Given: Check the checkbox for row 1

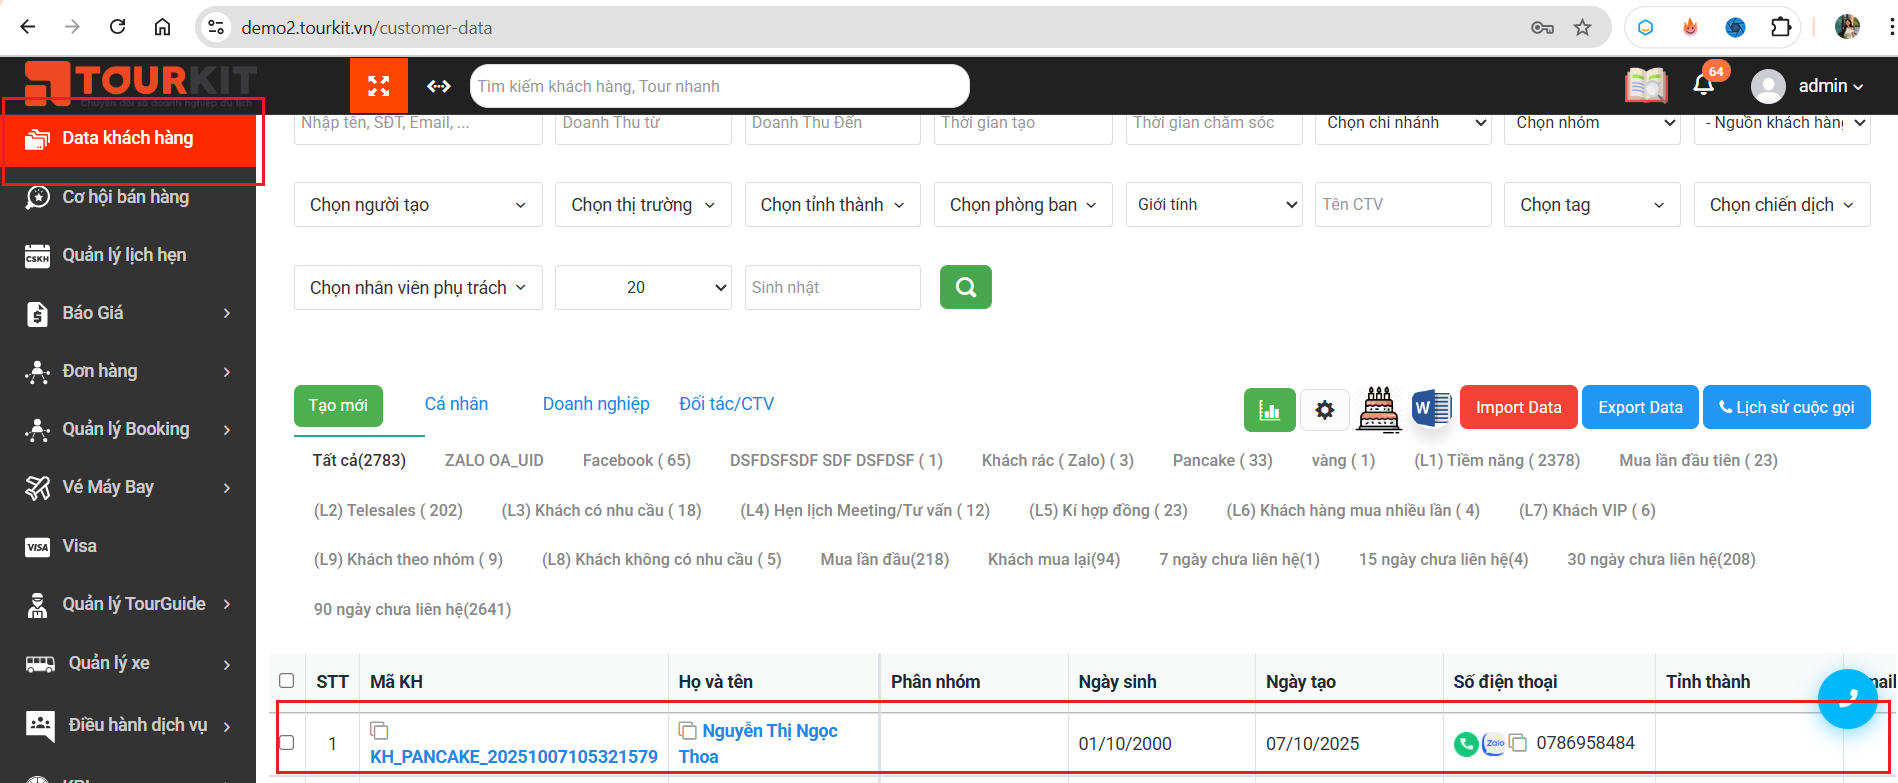Looking at the screenshot, I should click(x=287, y=743).
